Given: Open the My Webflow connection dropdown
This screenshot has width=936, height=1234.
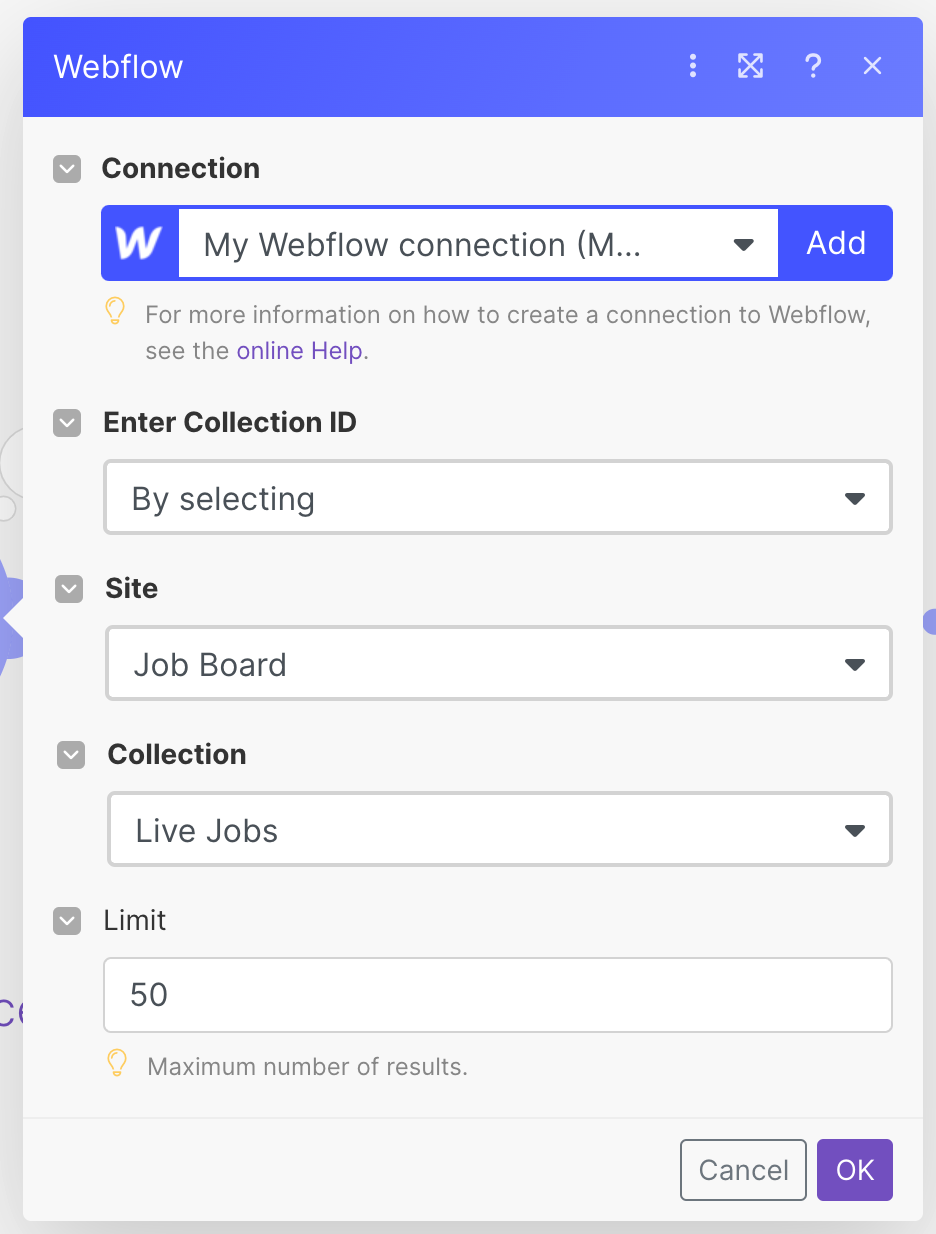Looking at the screenshot, I should click(478, 244).
